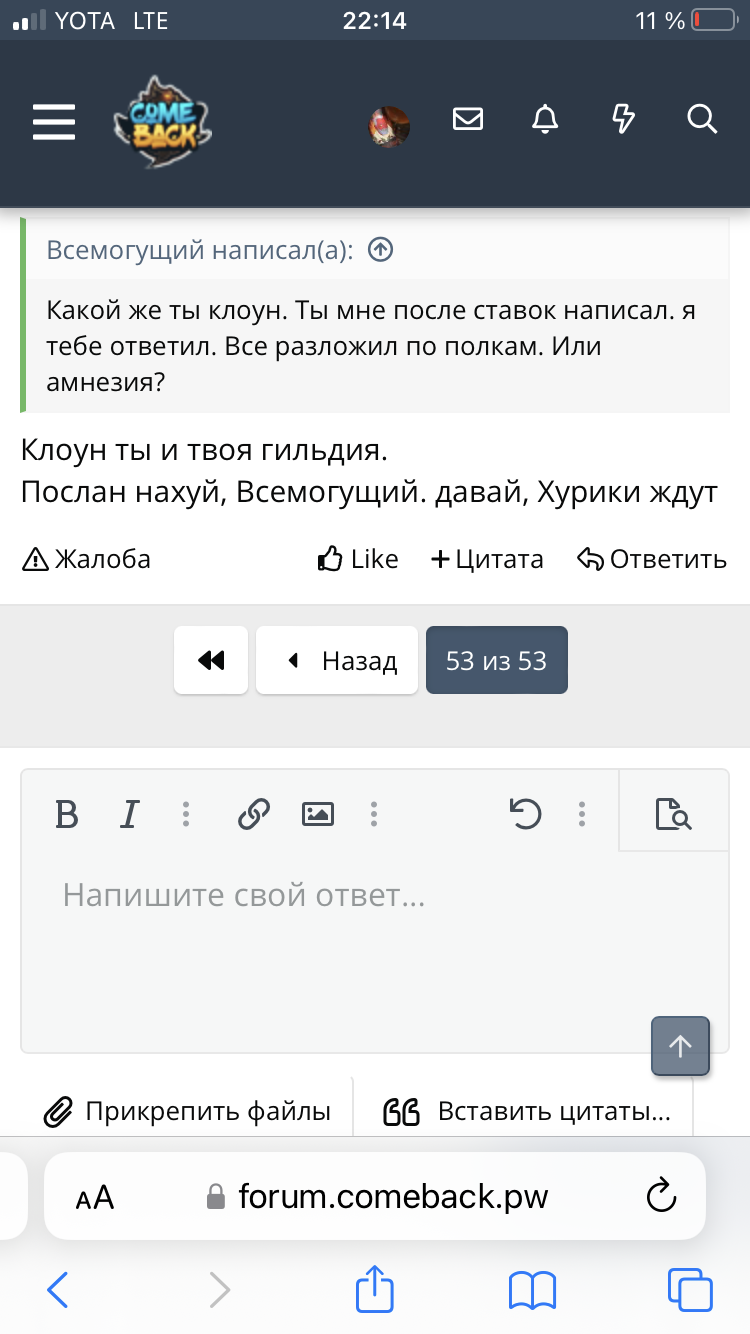Expand more text formatting options
The width and height of the screenshot is (750, 1334).
(186, 815)
